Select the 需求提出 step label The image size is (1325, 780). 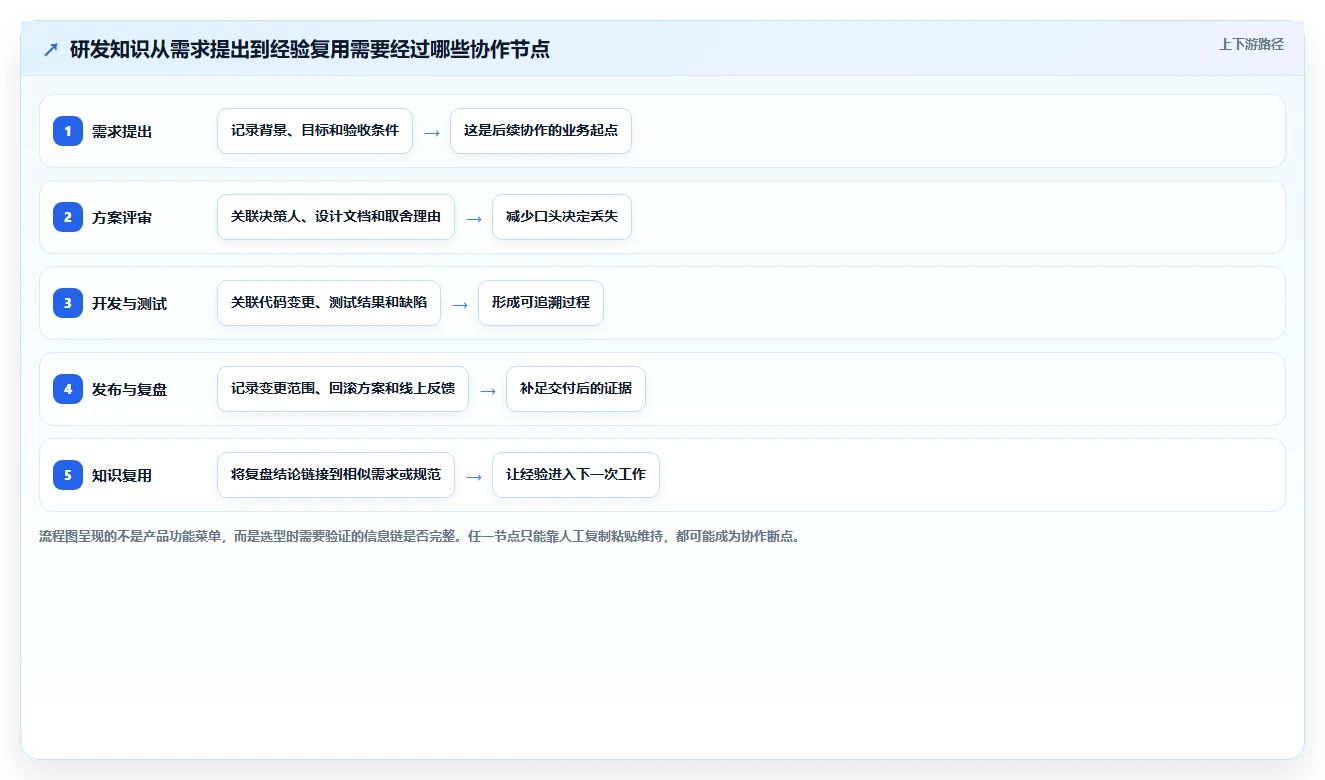[x=122, y=131]
